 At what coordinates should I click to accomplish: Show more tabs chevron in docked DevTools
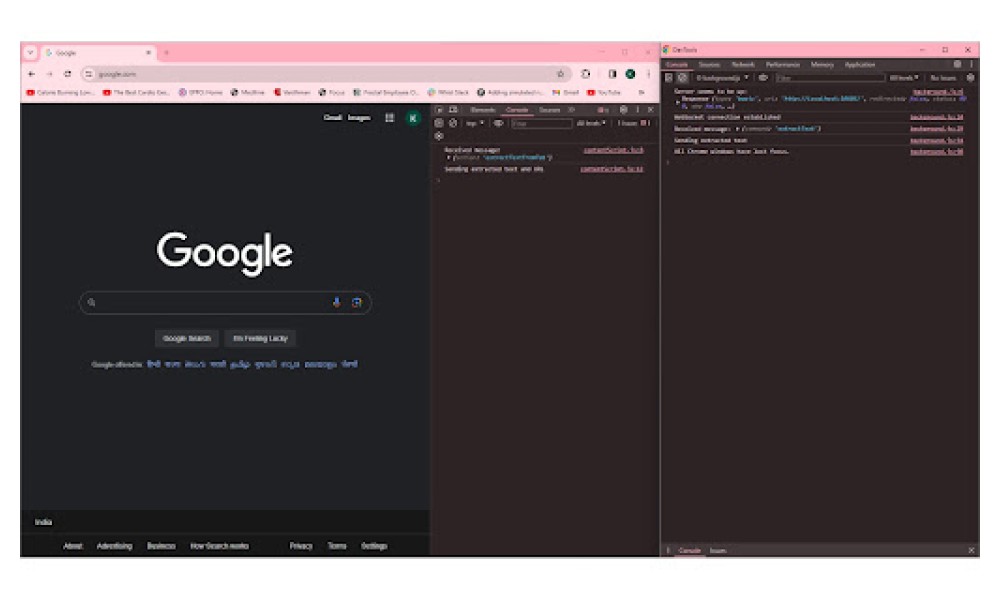tap(571, 110)
